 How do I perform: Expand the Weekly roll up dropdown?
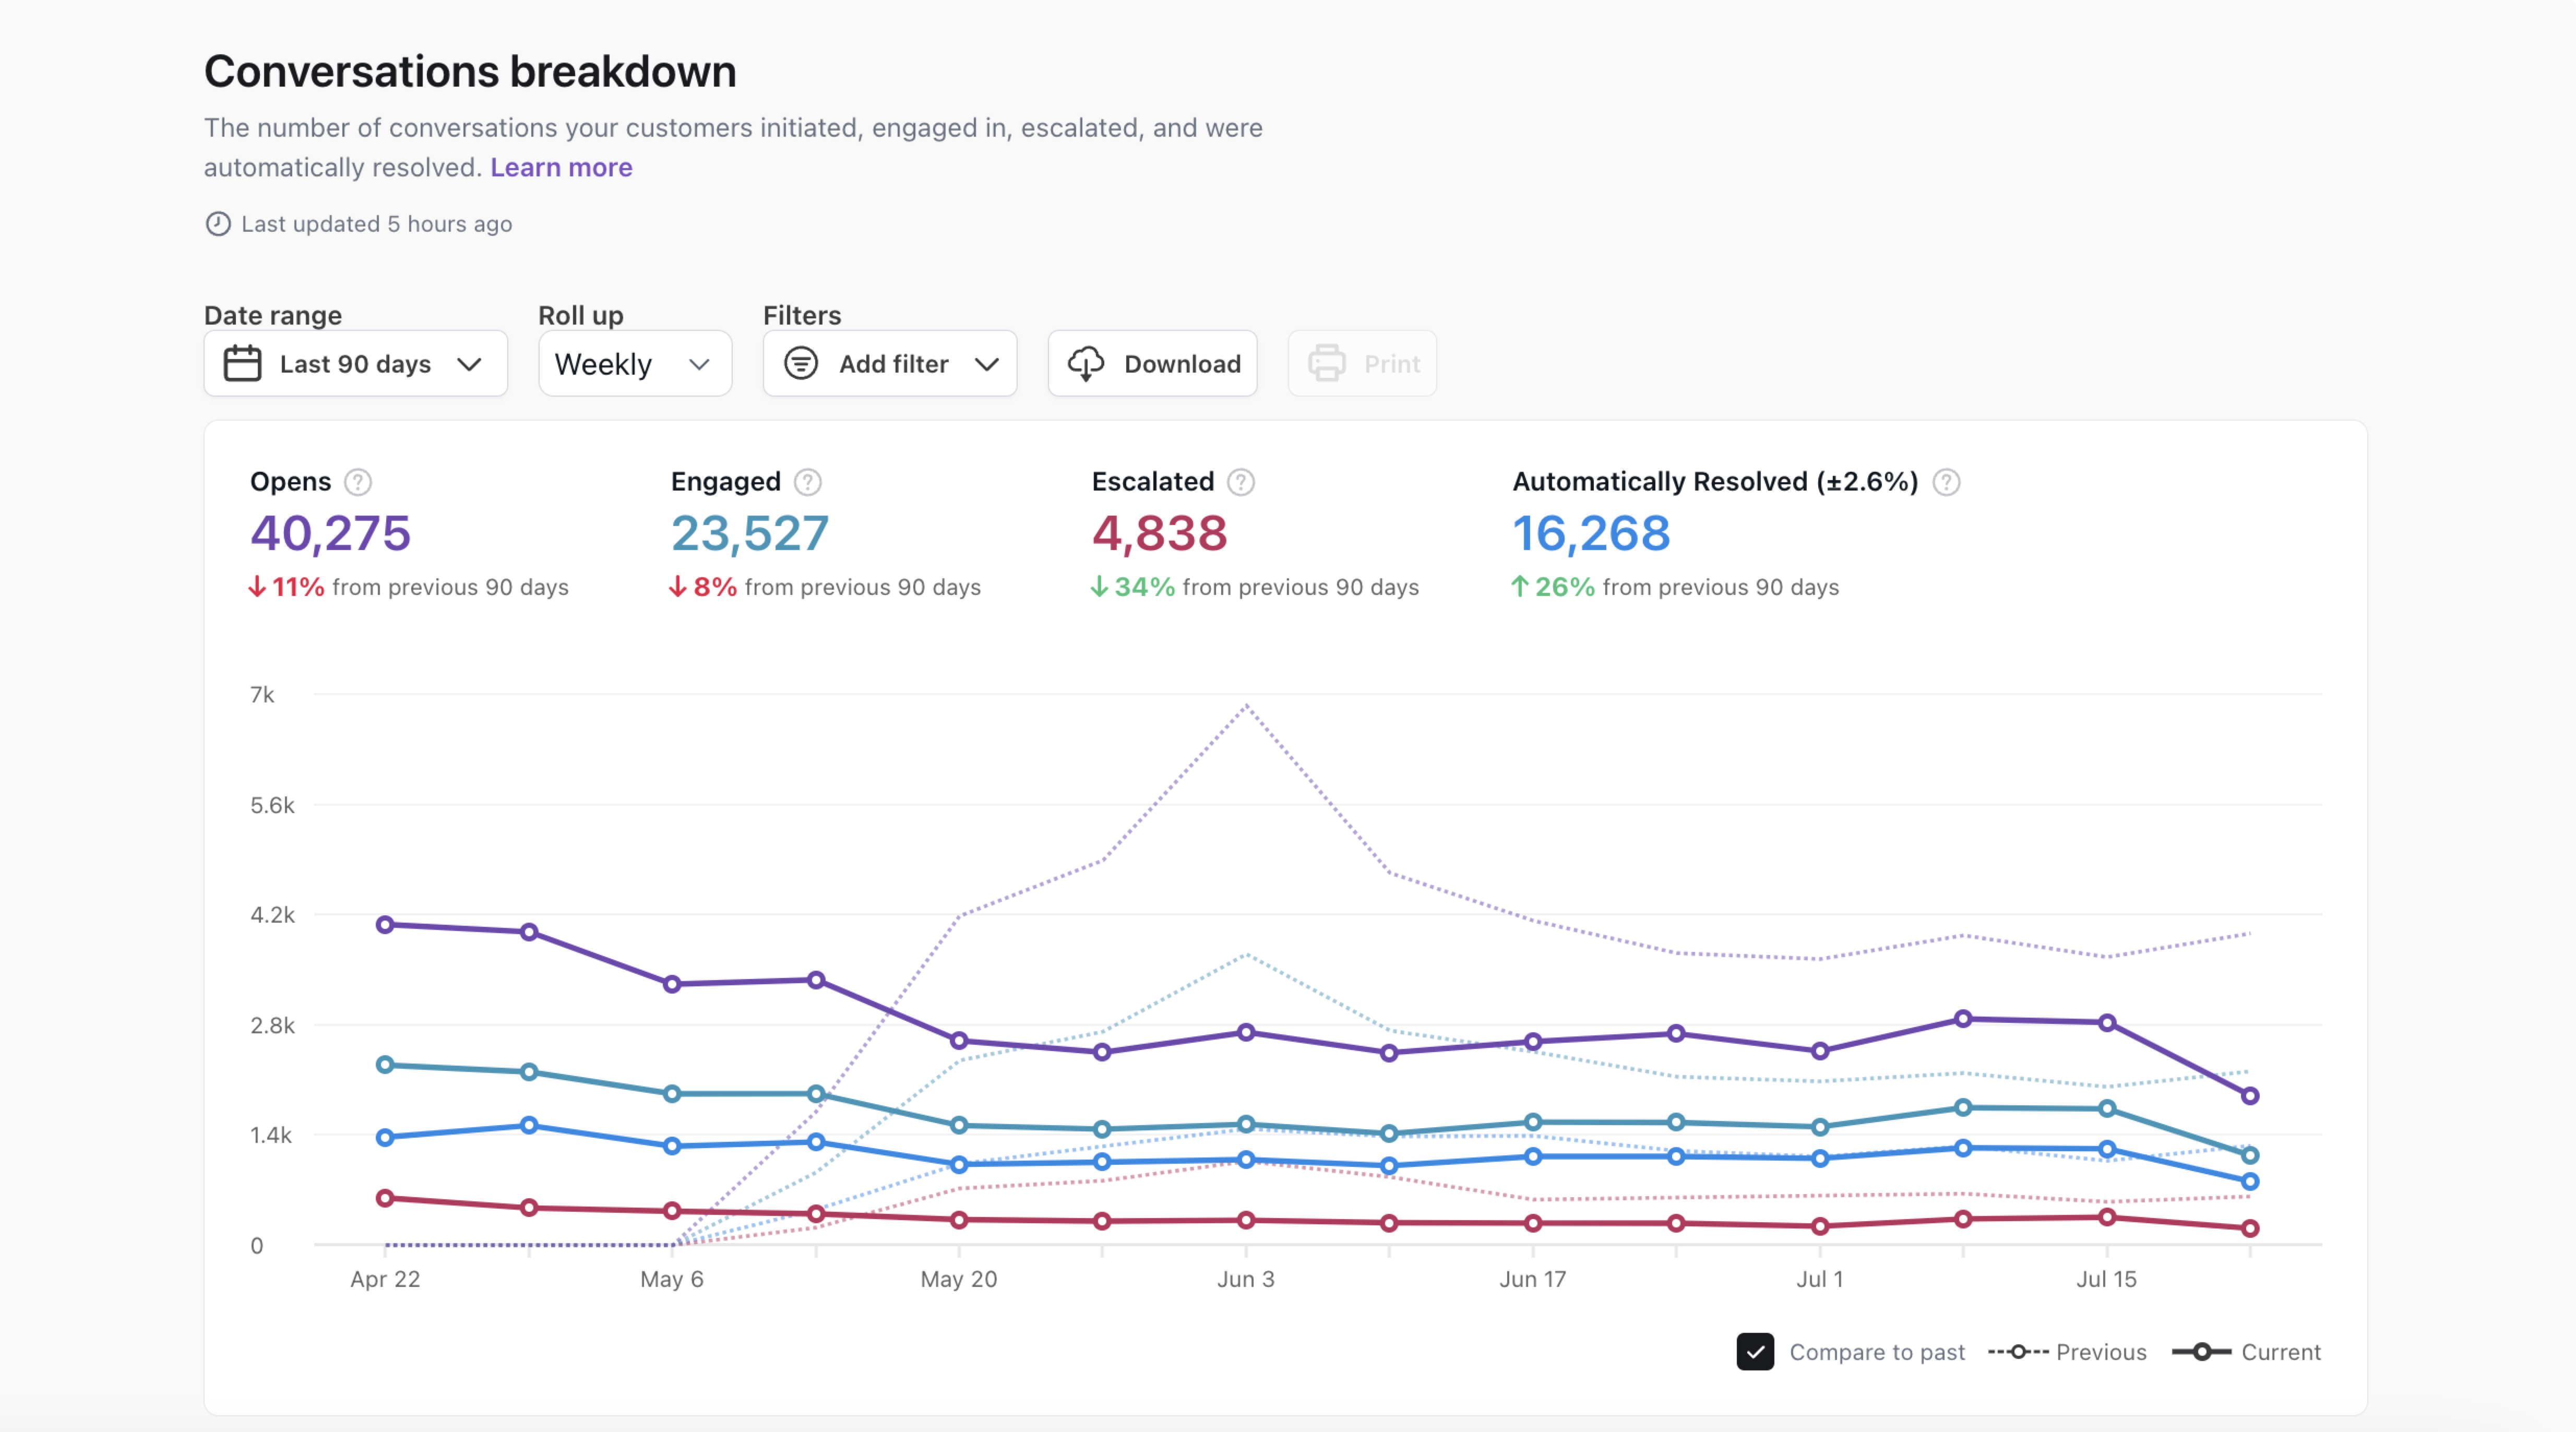[634, 363]
